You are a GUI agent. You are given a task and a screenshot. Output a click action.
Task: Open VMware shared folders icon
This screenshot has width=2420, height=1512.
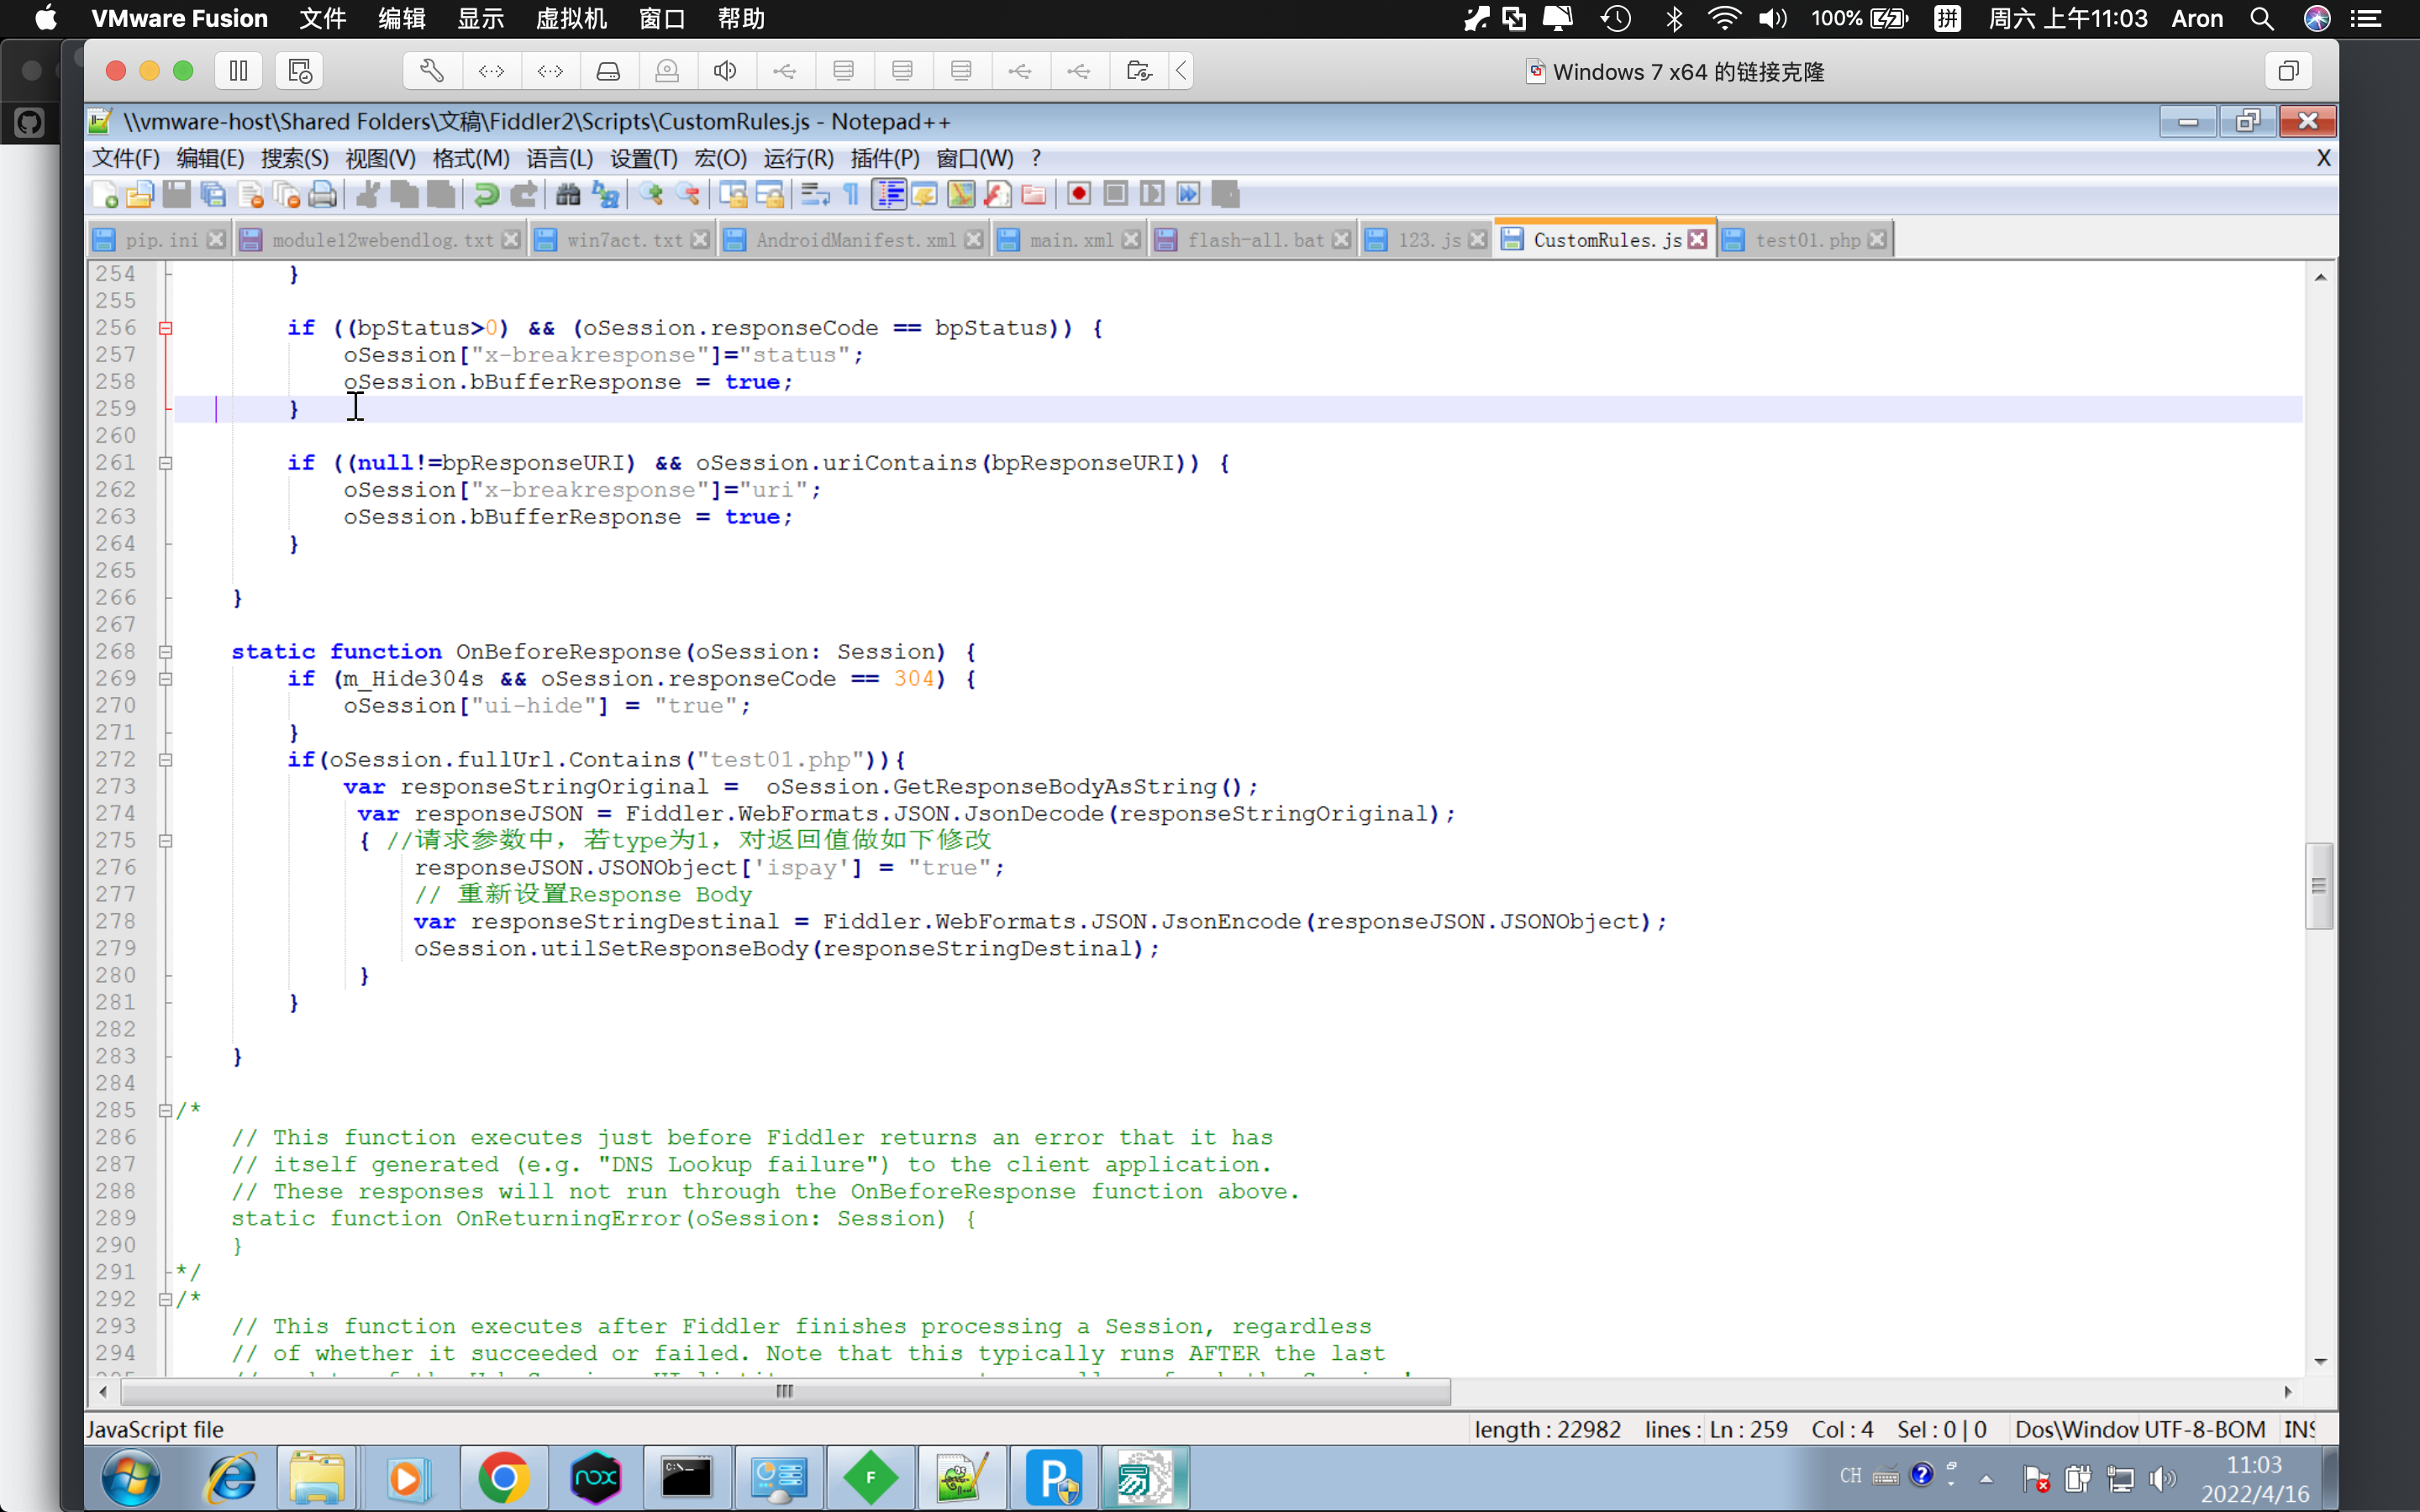[x=1139, y=71]
